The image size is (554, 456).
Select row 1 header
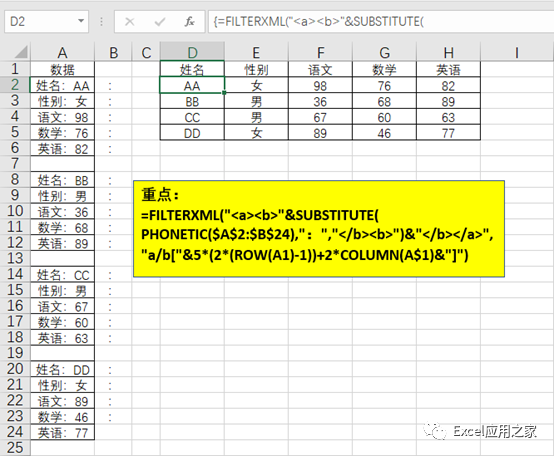point(15,69)
